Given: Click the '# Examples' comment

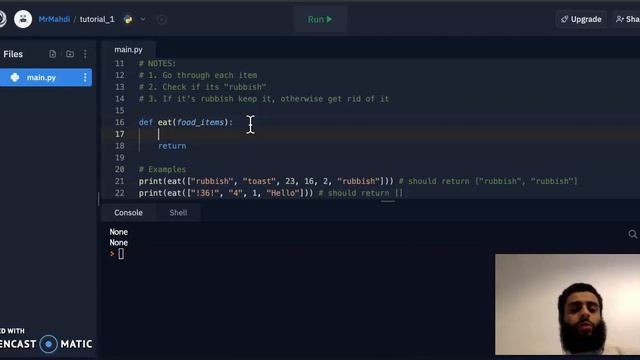Looking at the screenshot, I should point(162,169).
